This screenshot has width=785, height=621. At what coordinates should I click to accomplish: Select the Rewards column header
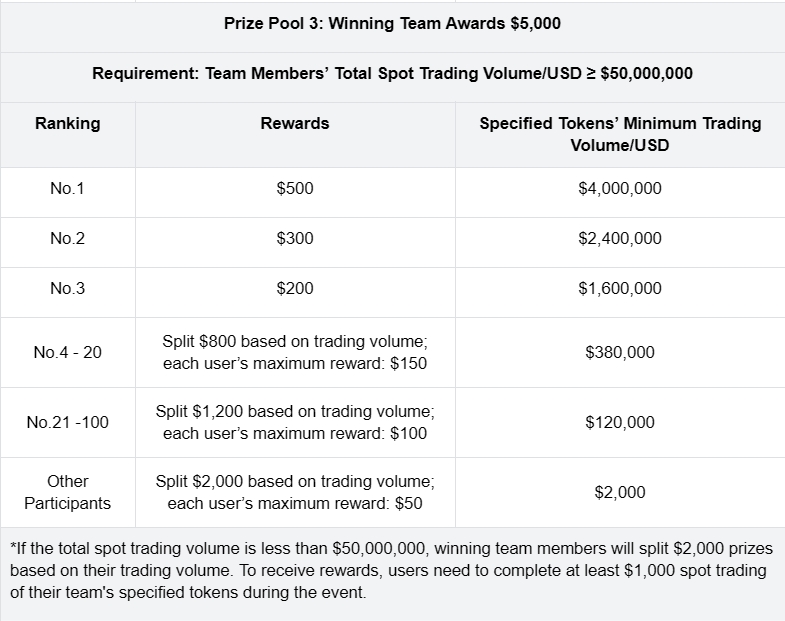(295, 124)
